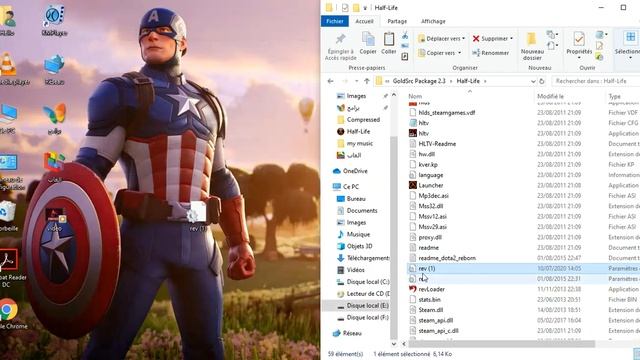Click the Propriétés checkmark icon in ribbon
This screenshot has width=640, height=360.
coord(578,39)
